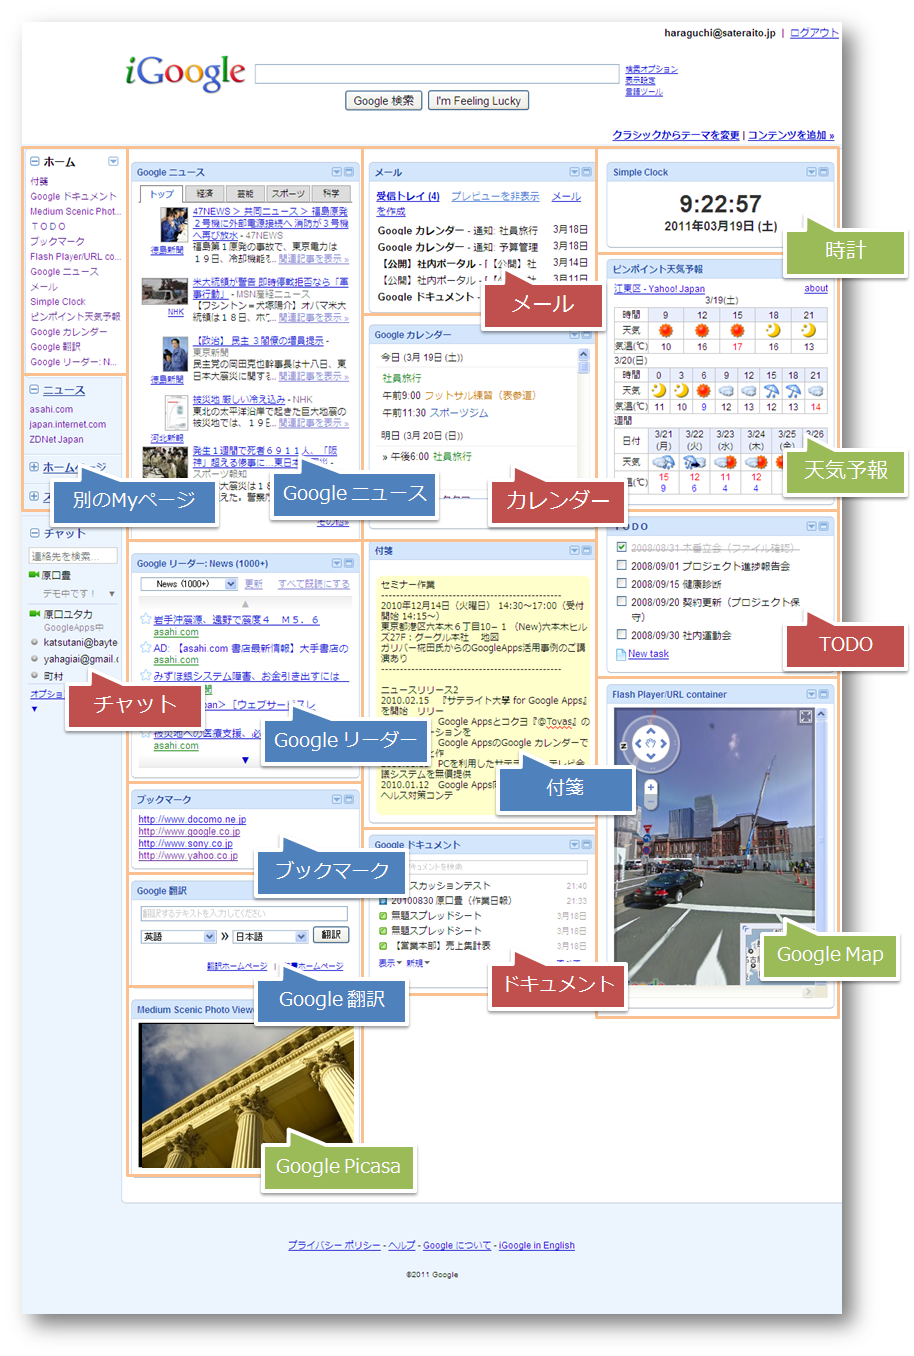Click the I'm Feeling Lucky button
Viewport: 914px width, 1356px height.
coord(478,101)
